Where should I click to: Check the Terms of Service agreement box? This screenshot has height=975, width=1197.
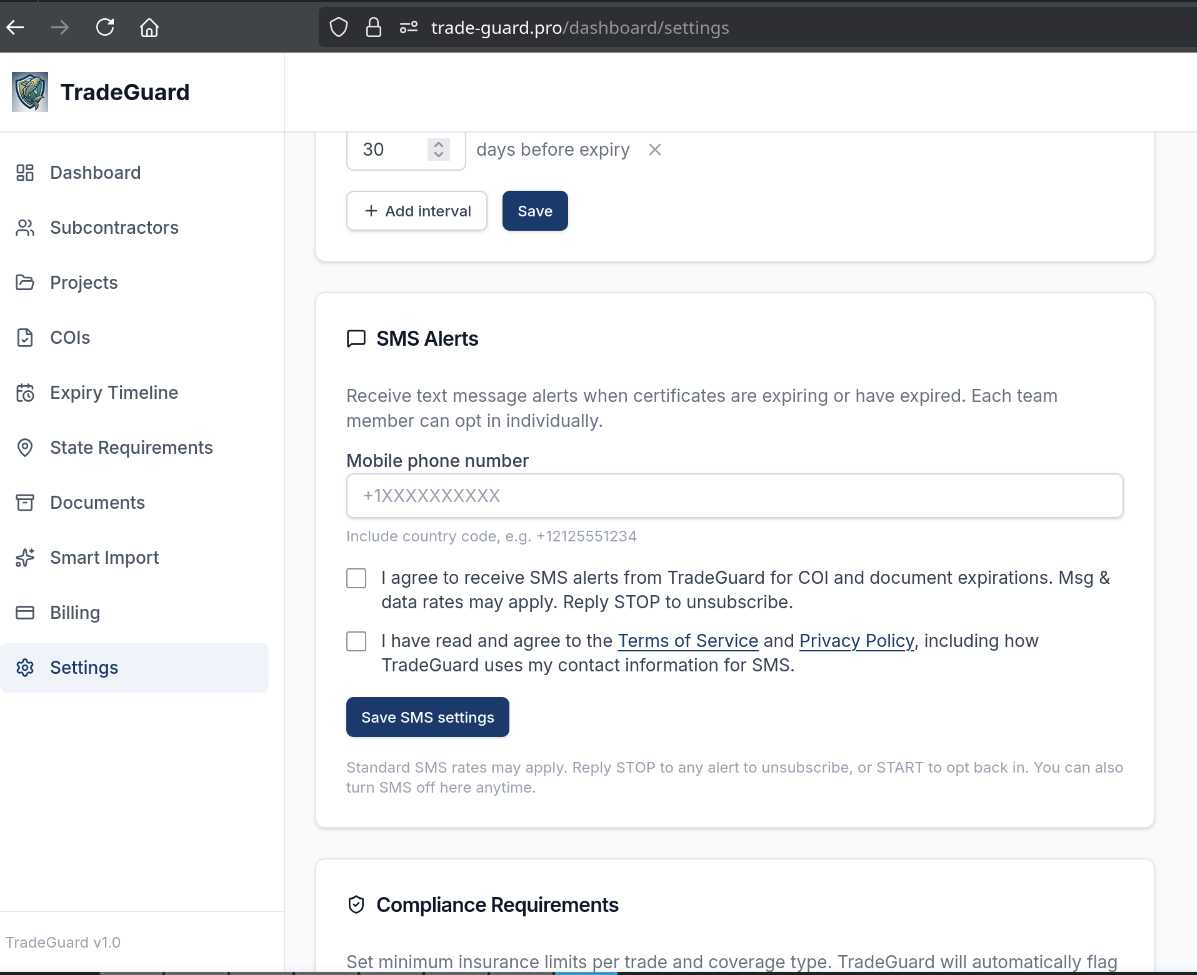[x=356, y=641]
